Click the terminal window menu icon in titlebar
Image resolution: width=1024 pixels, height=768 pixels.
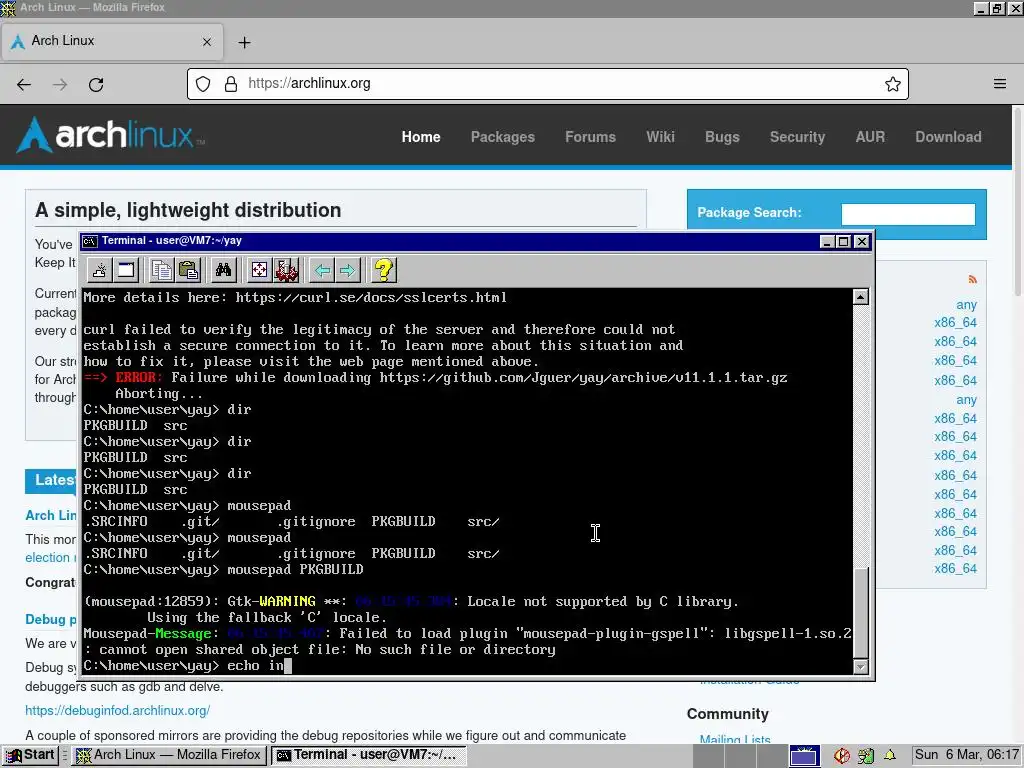(89, 241)
